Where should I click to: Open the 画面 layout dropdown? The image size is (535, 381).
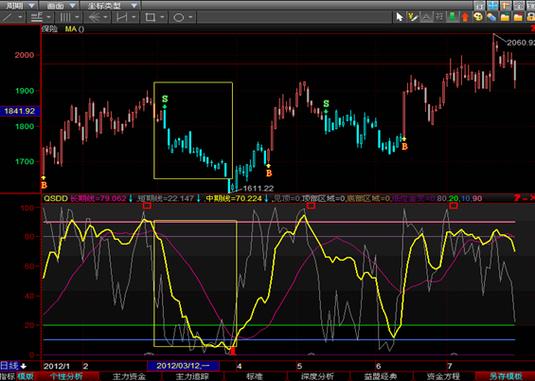coord(59,5)
